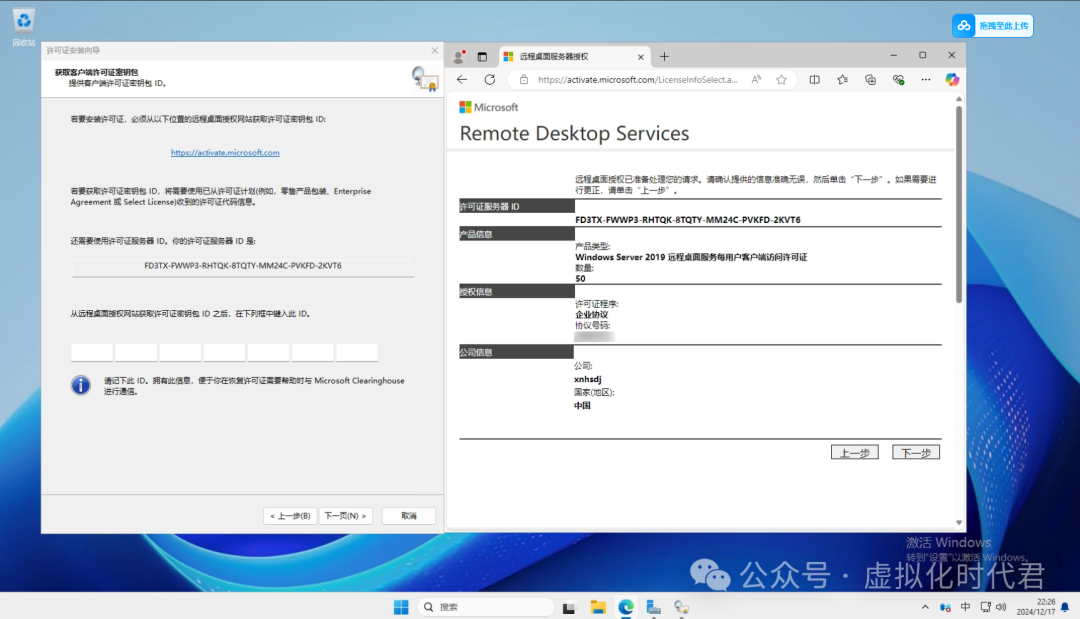This screenshot has width=1080, height=619.
Task: Open a new browser tab
Action: [664, 57]
